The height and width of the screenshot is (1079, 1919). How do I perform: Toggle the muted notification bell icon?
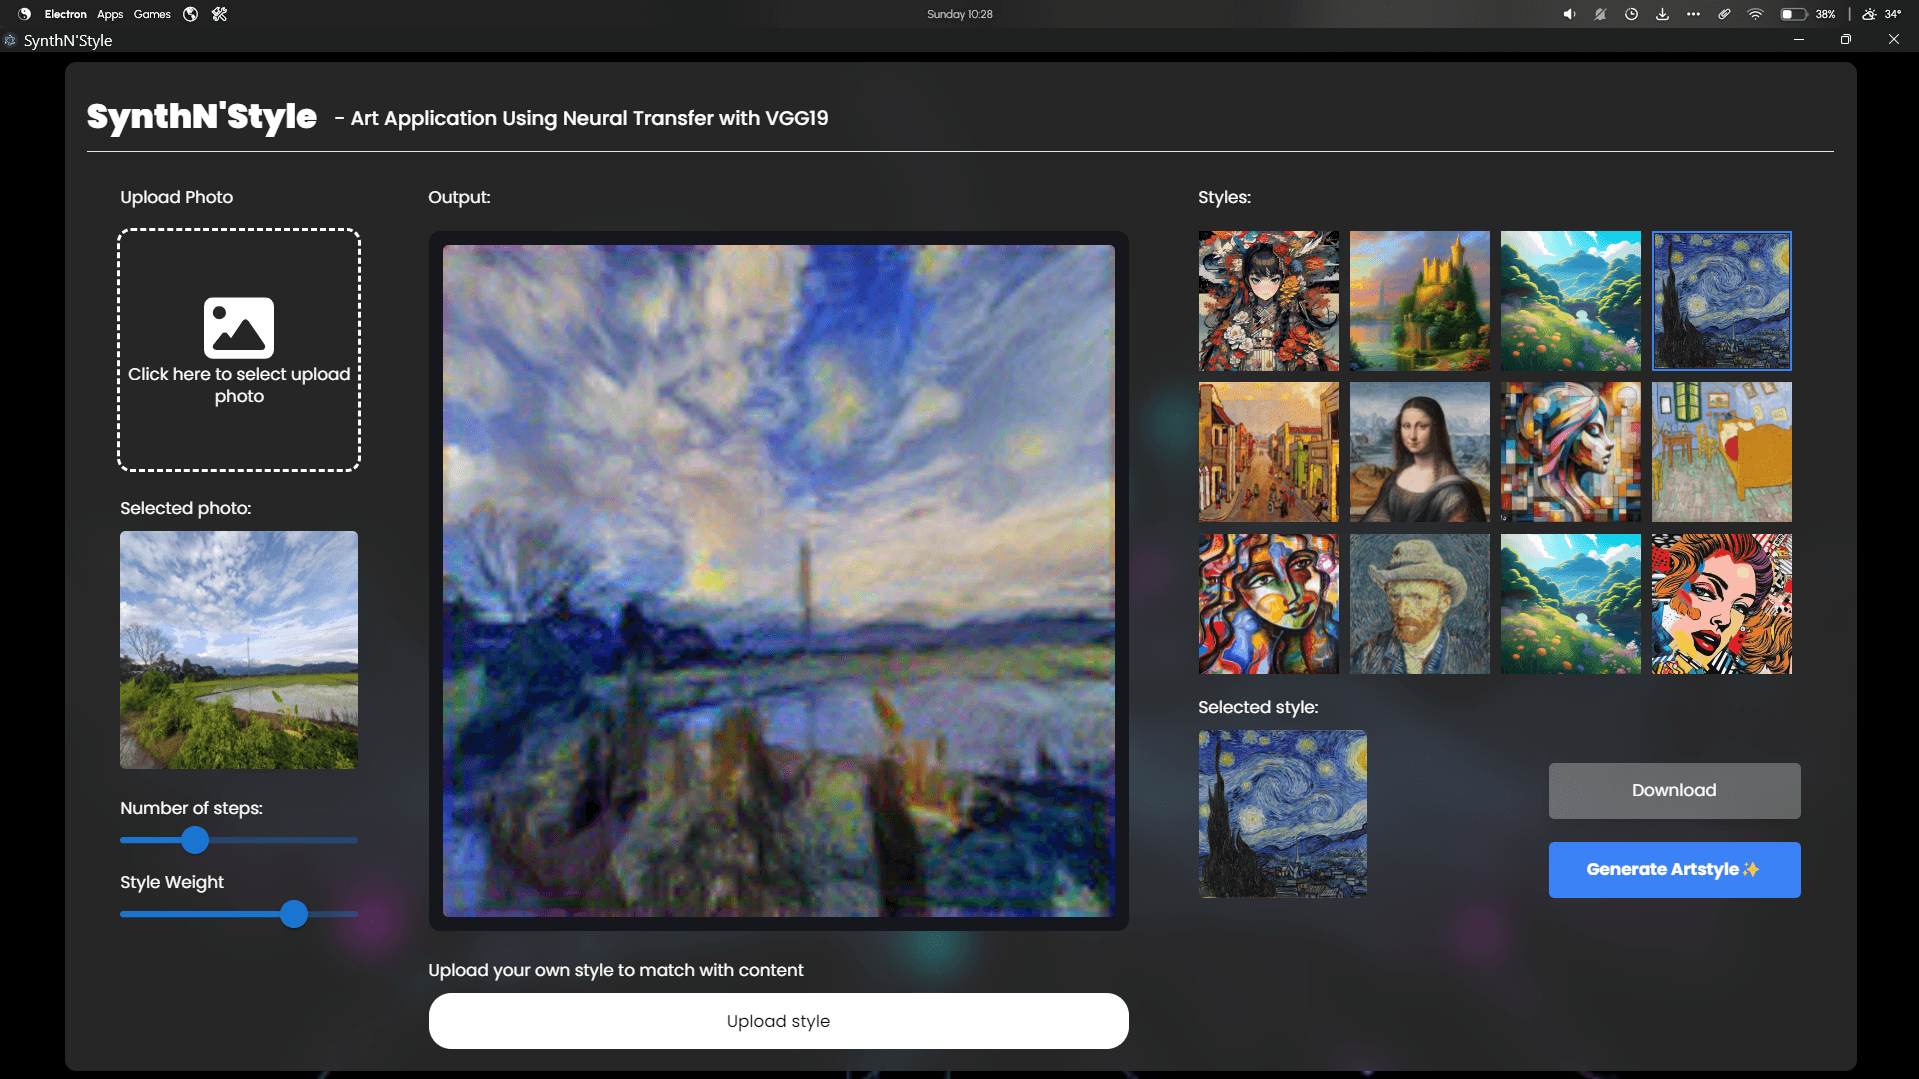1600,14
